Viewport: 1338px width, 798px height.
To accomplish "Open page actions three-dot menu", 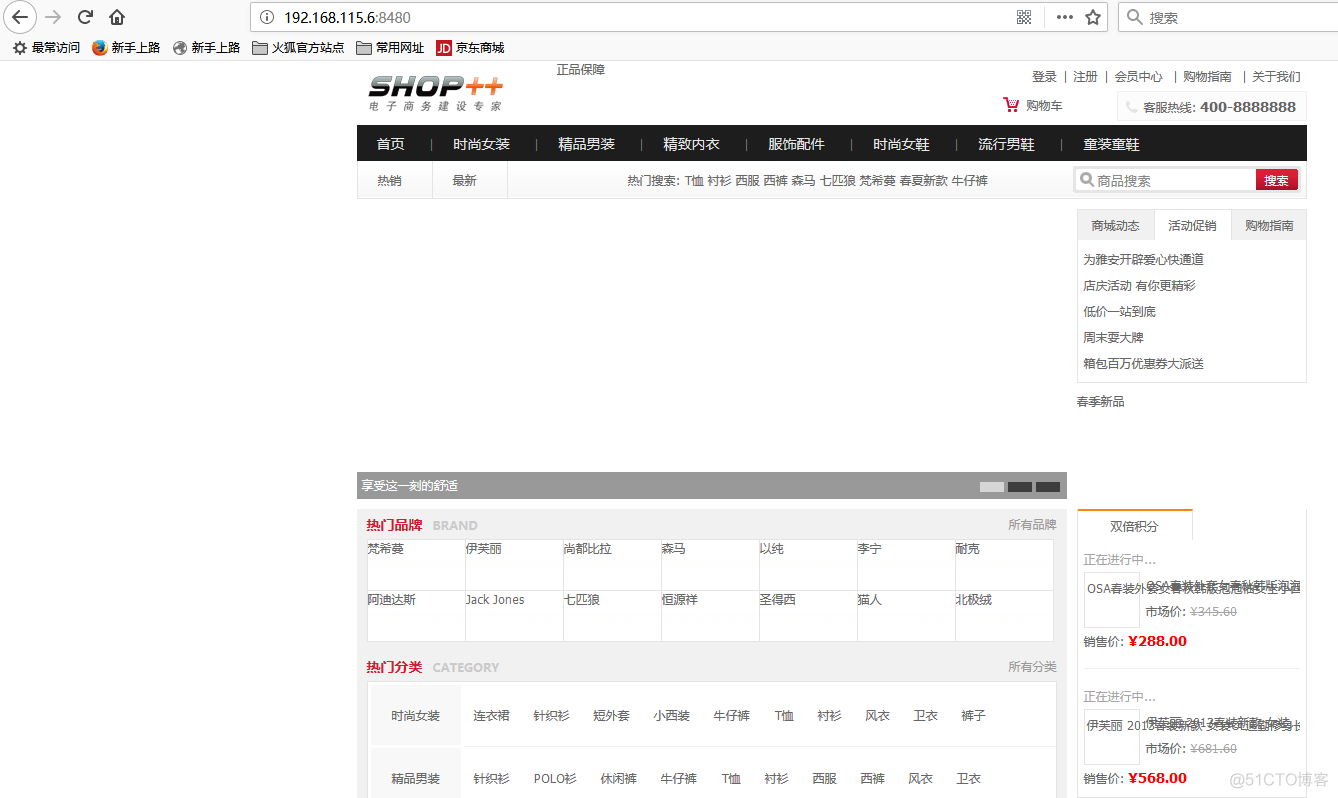I will (1065, 17).
